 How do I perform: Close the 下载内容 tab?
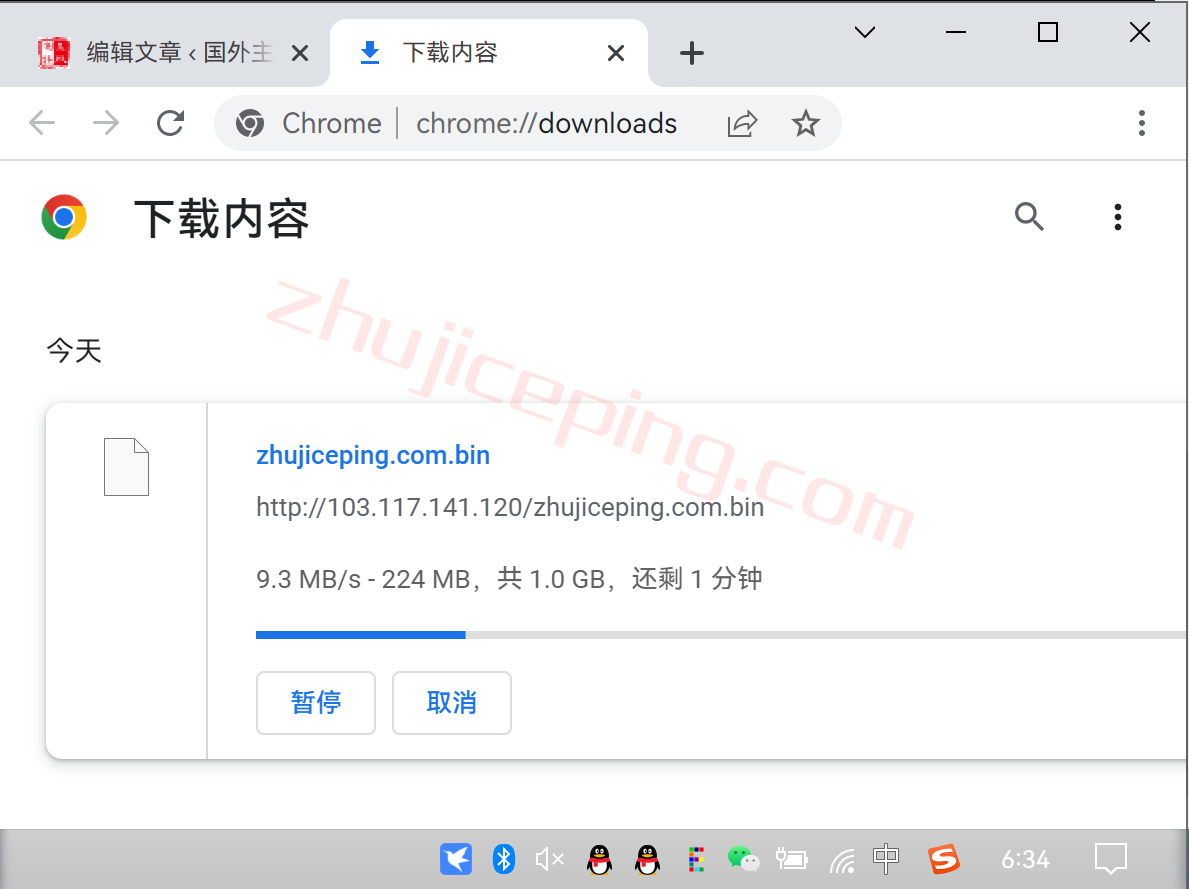(x=616, y=53)
